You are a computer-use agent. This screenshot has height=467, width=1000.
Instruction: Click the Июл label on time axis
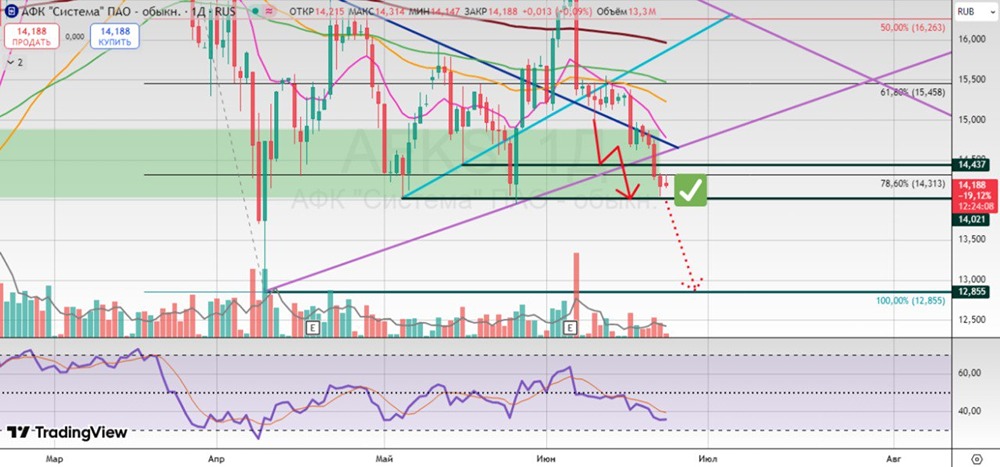pyautogui.click(x=709, y=458)
